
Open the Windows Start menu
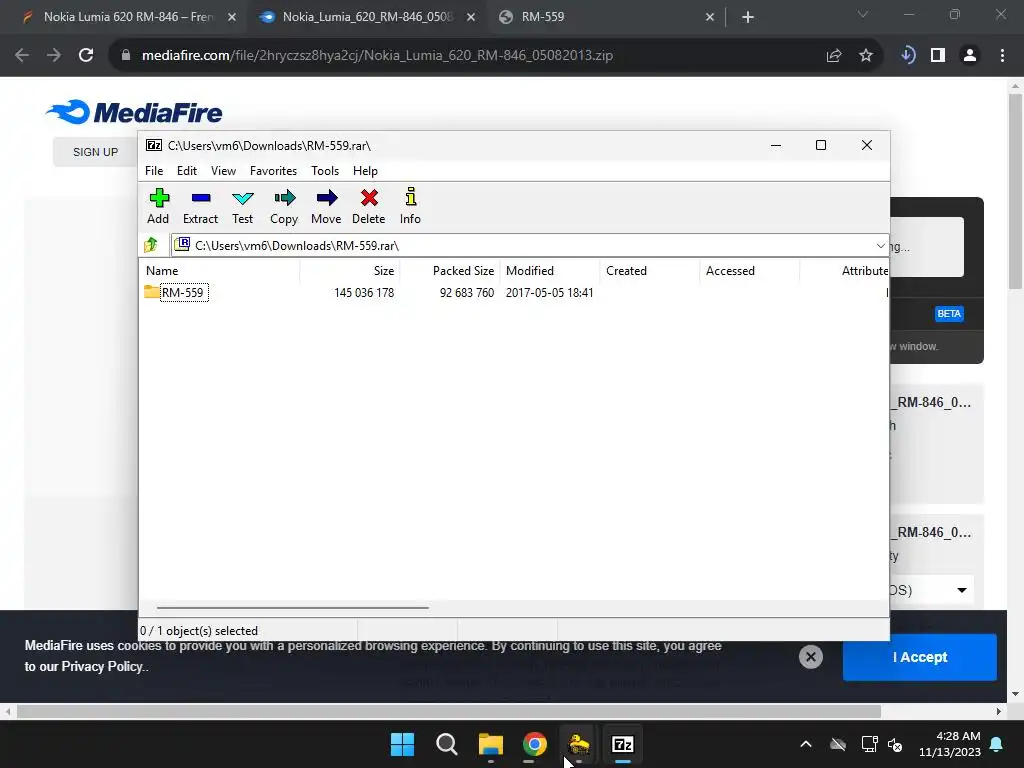pyautogui.click(x=402, y=744)
